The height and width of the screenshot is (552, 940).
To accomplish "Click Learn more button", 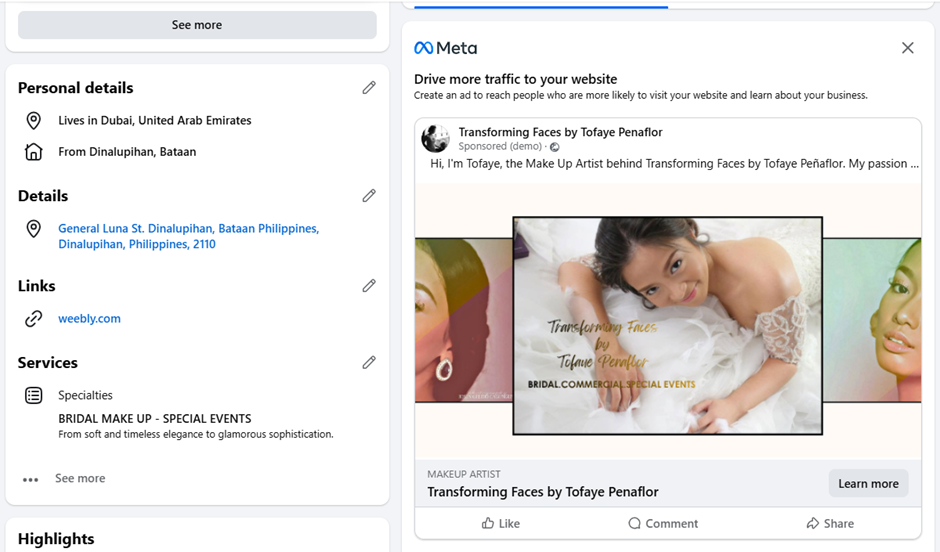I will pos(868,483).
